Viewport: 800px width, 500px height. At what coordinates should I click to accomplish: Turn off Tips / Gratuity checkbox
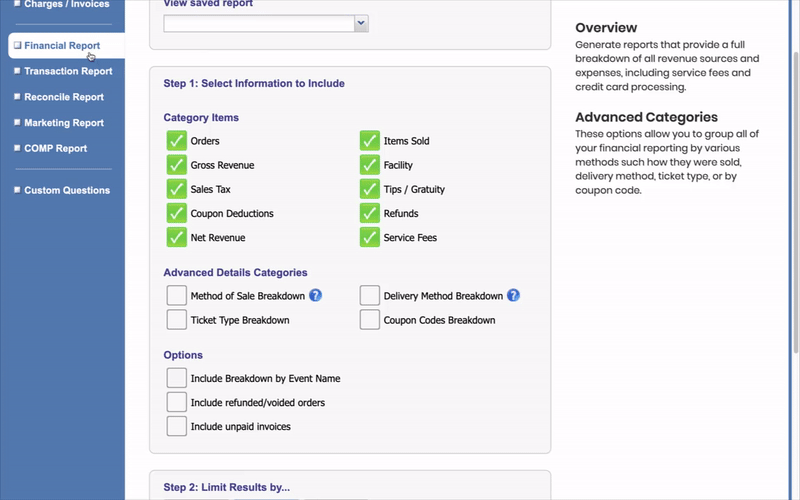coord(370,189)
